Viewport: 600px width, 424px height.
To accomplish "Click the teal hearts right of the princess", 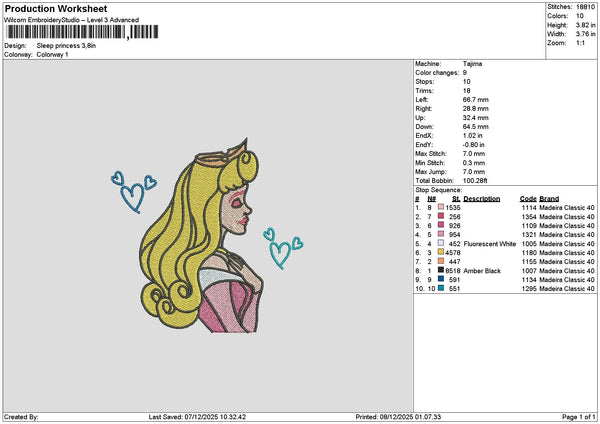I will pyautogui.click(x=283, y=248).
